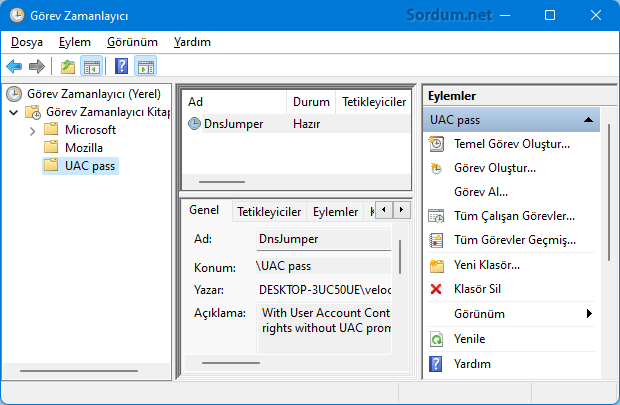Click the folder Up One Level toolbar icon
Screen dimensions: 620x405
68,66
